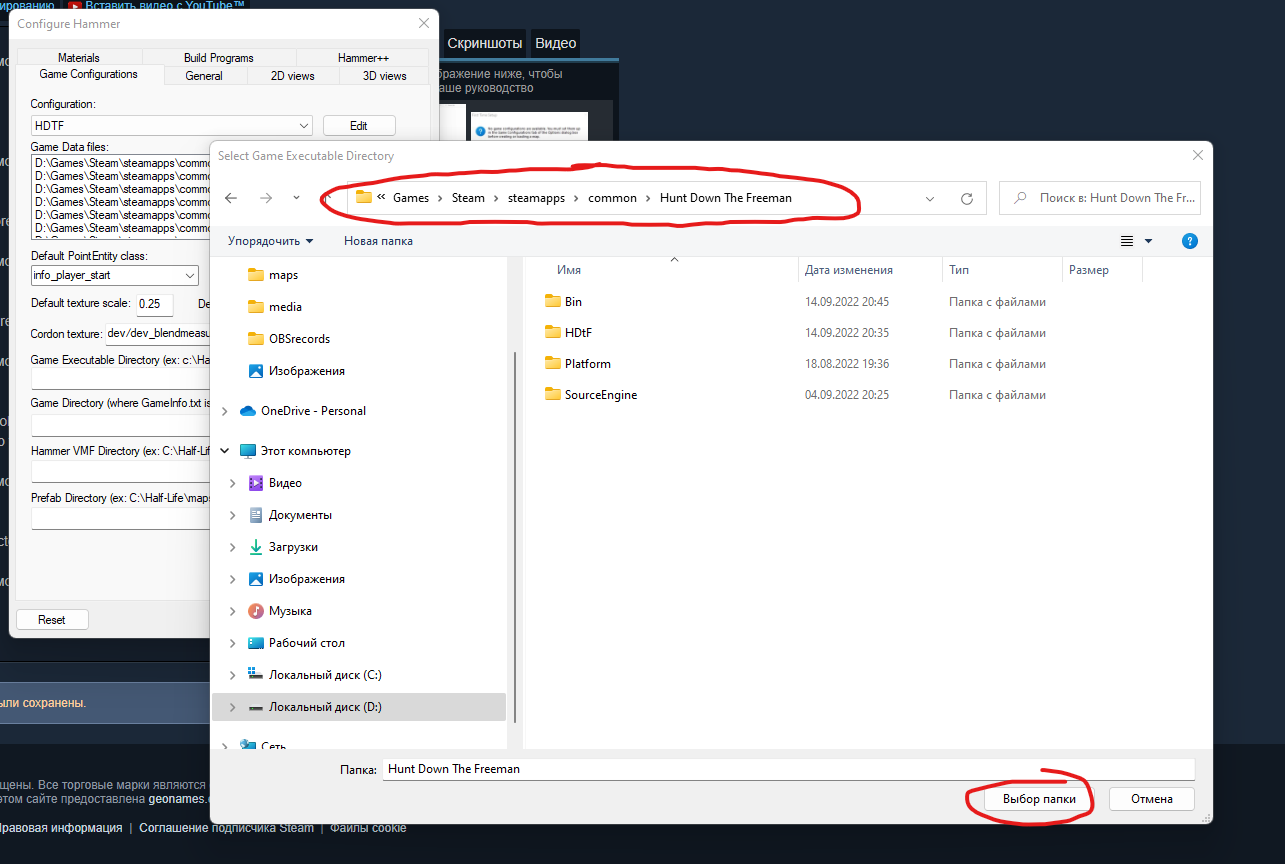1285x864 pixels.
Task: Open the view options menu icon
Action: click(x=1127, y=241)
